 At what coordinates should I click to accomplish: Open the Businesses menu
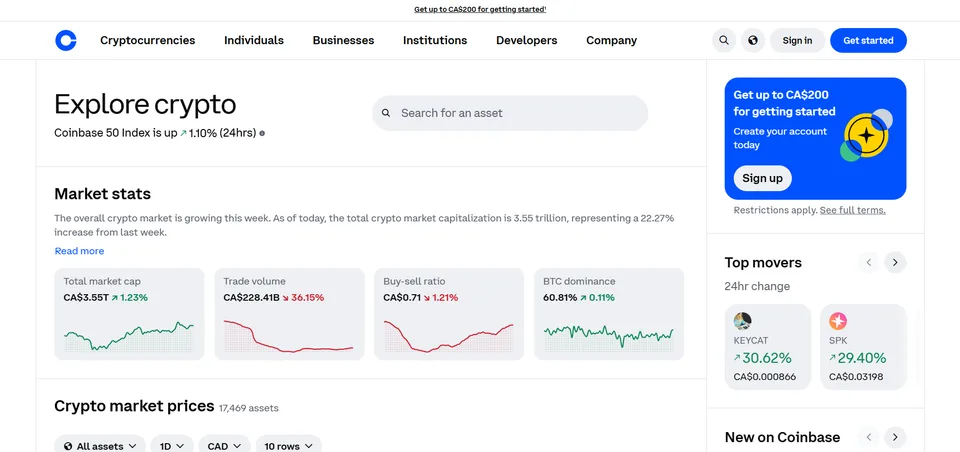pyautogui.click(x=343, y=40)
